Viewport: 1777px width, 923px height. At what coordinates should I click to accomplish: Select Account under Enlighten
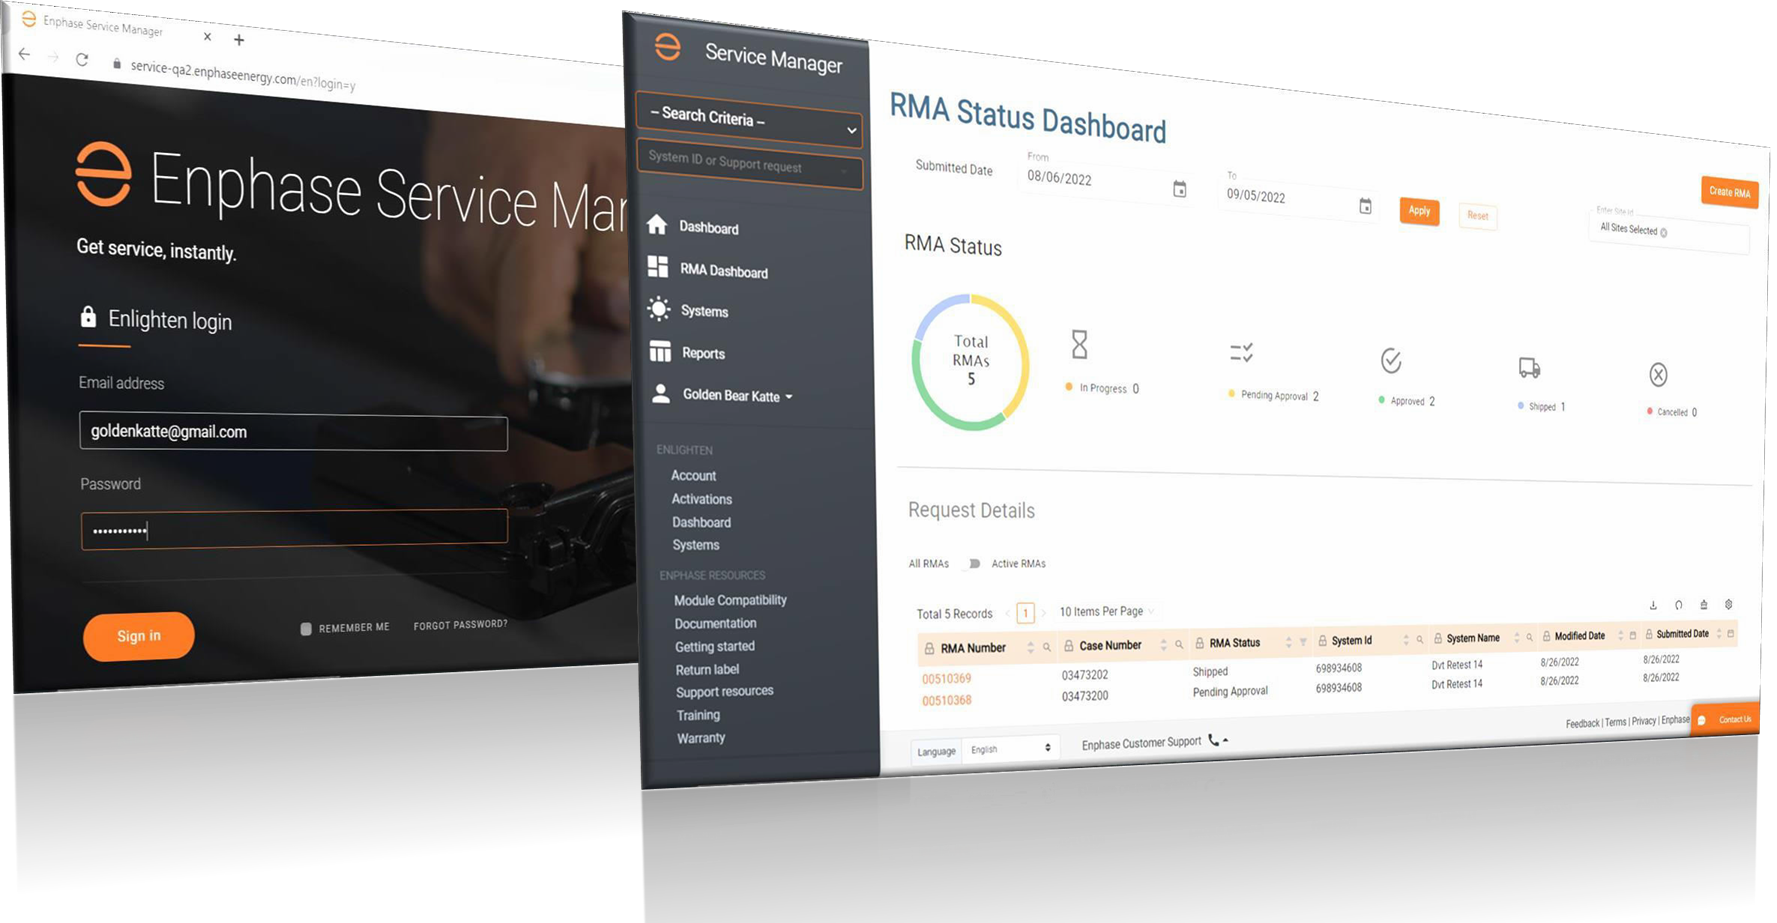[x=693, y=476]
